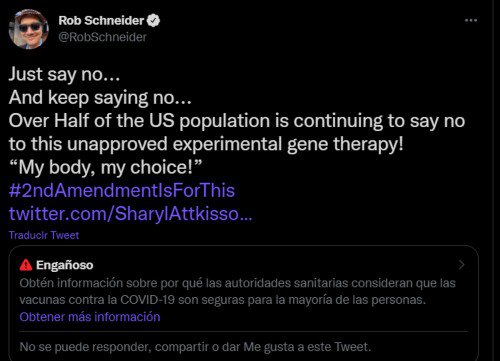Click the "My body, my choice!" line
The width and height of the screenshot is (500, 361).
tap(106, 167)
